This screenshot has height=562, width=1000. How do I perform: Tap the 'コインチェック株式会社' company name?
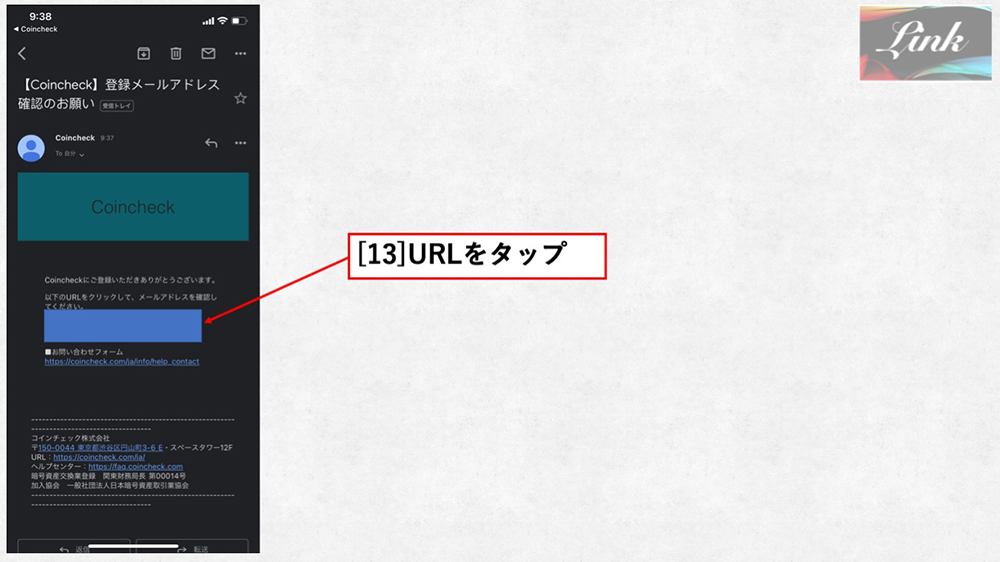(x=70, y=438)
